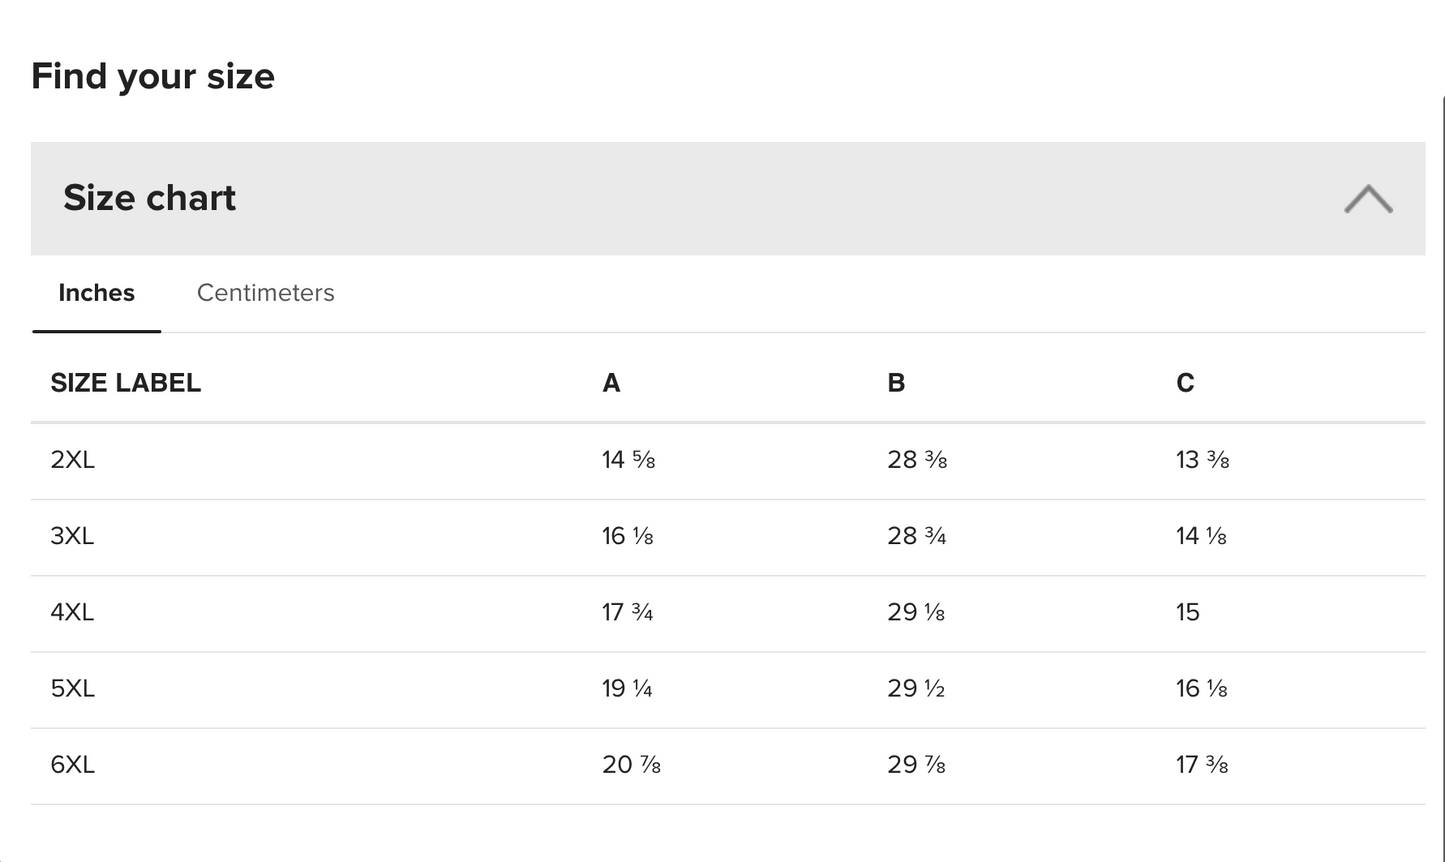The height and width of the screenshot is (862, 1445).
Task: Click the 15 value in column C
Action: pyautogui.click(x=1188, y=612)
